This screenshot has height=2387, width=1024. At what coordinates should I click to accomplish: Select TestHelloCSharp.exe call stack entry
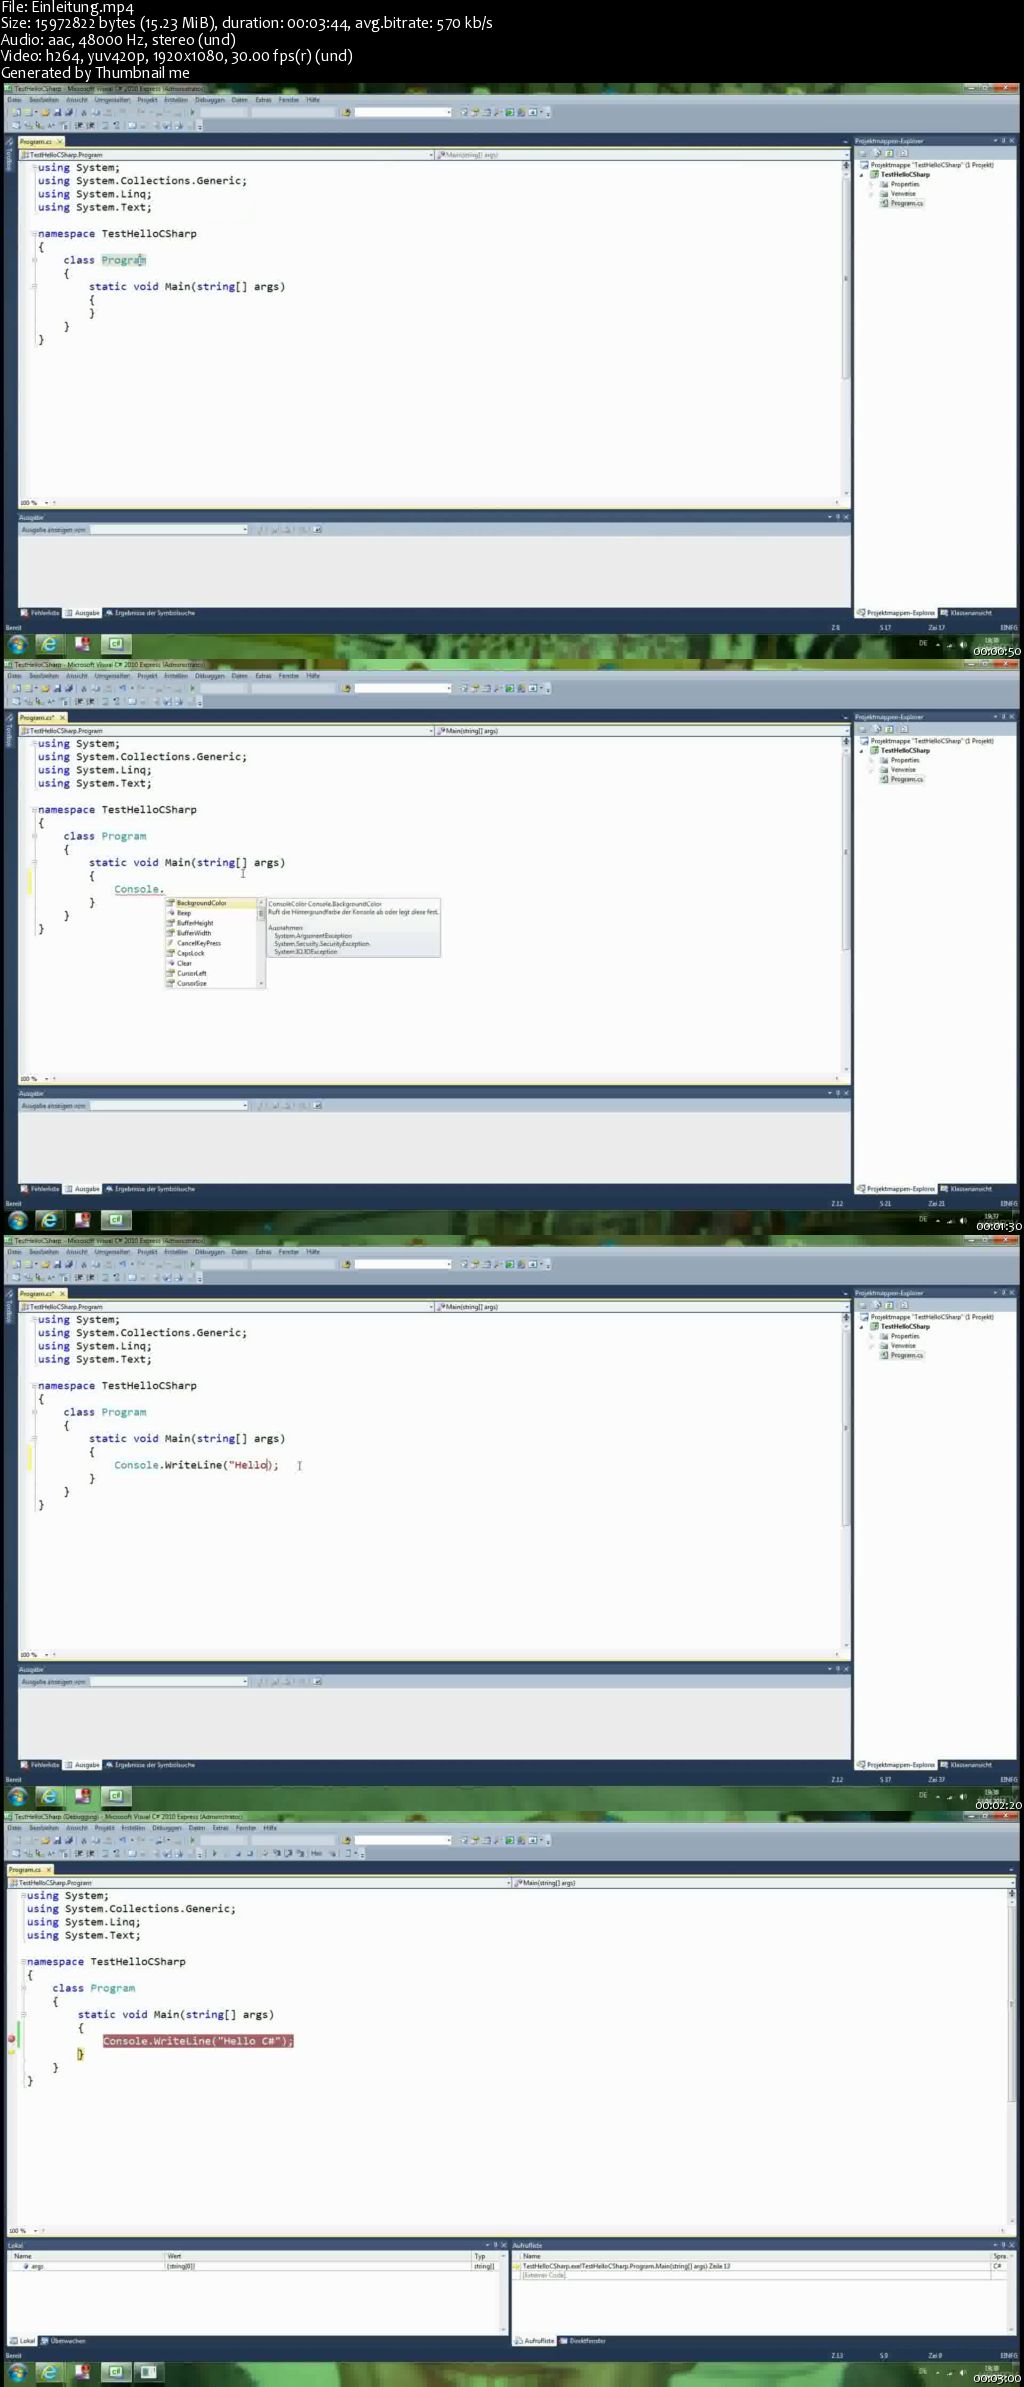(x=754, y=2266)
